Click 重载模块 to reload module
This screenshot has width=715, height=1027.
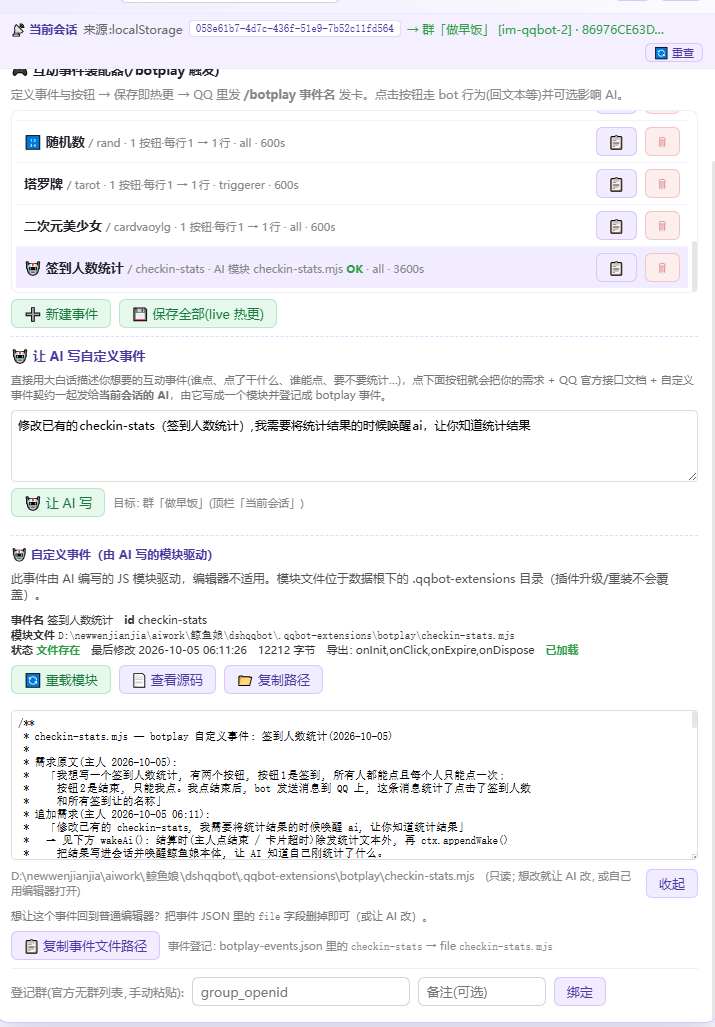click(61, 680)
